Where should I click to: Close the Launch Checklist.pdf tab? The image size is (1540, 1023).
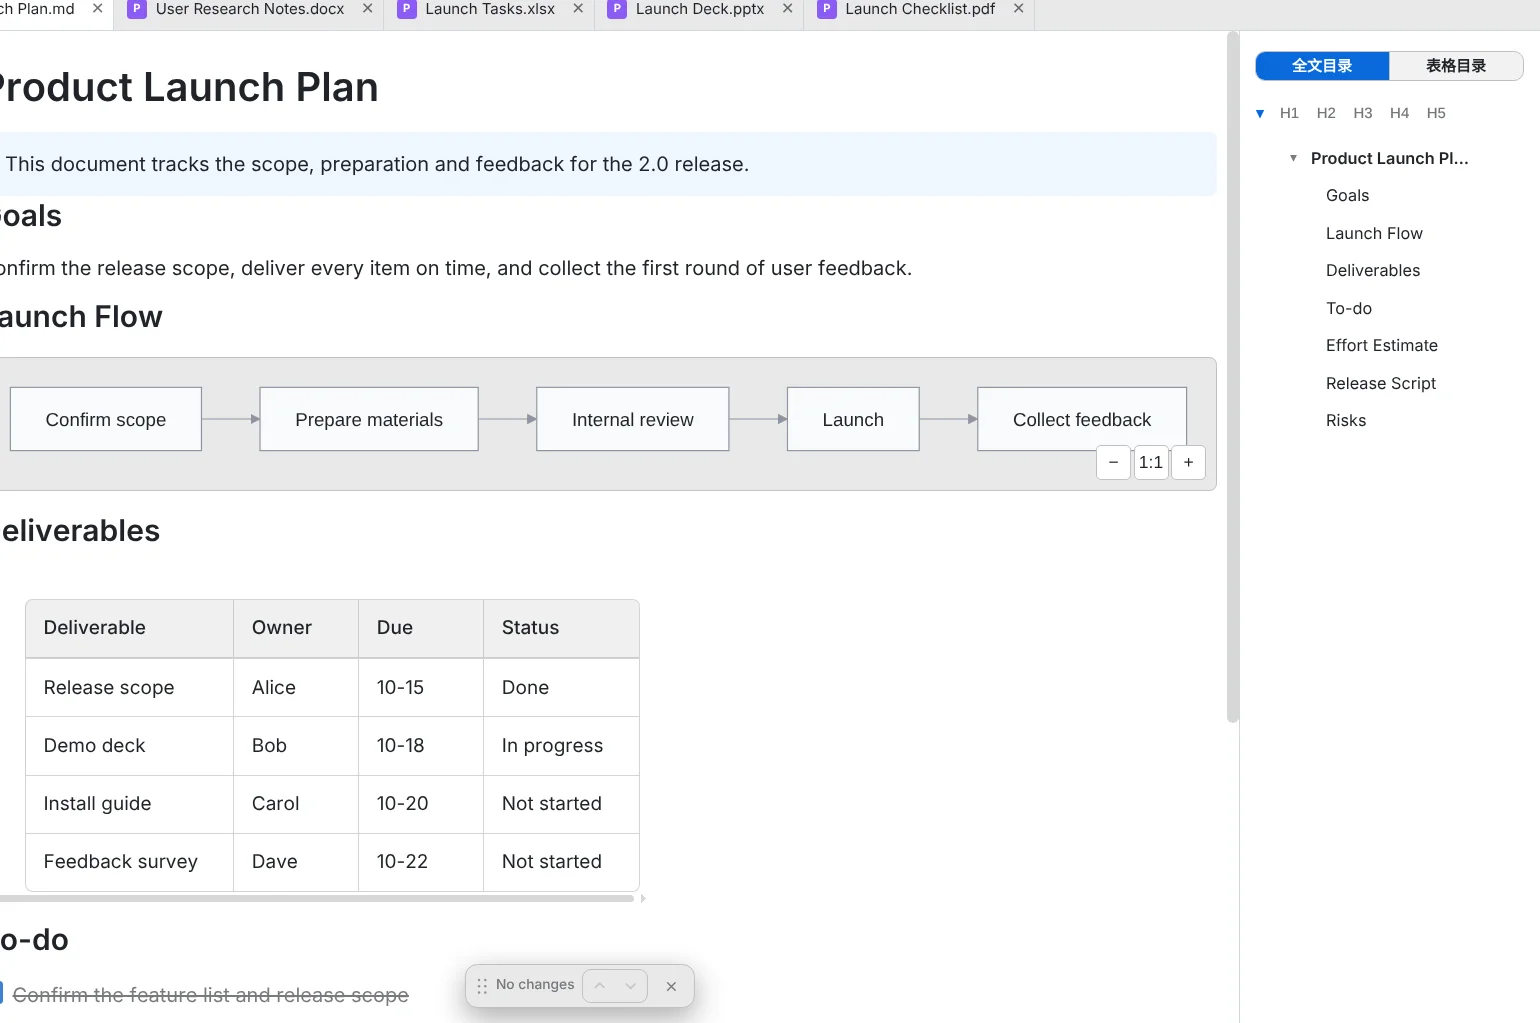(1019, 9)
